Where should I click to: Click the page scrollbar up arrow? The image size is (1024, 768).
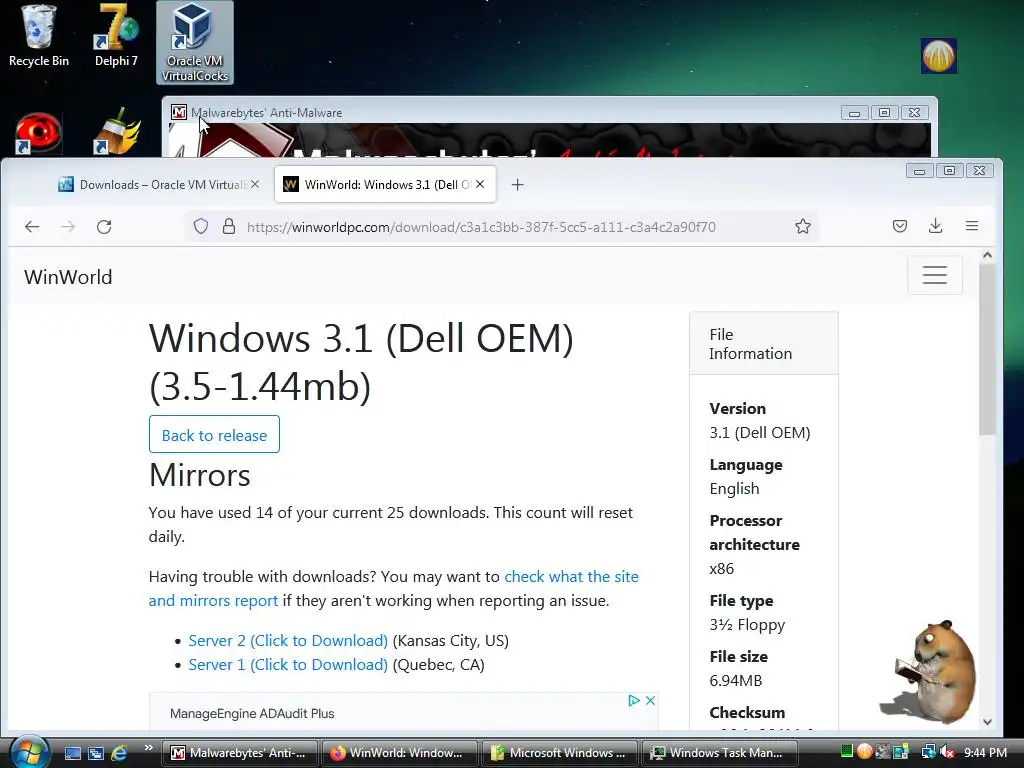987,256
